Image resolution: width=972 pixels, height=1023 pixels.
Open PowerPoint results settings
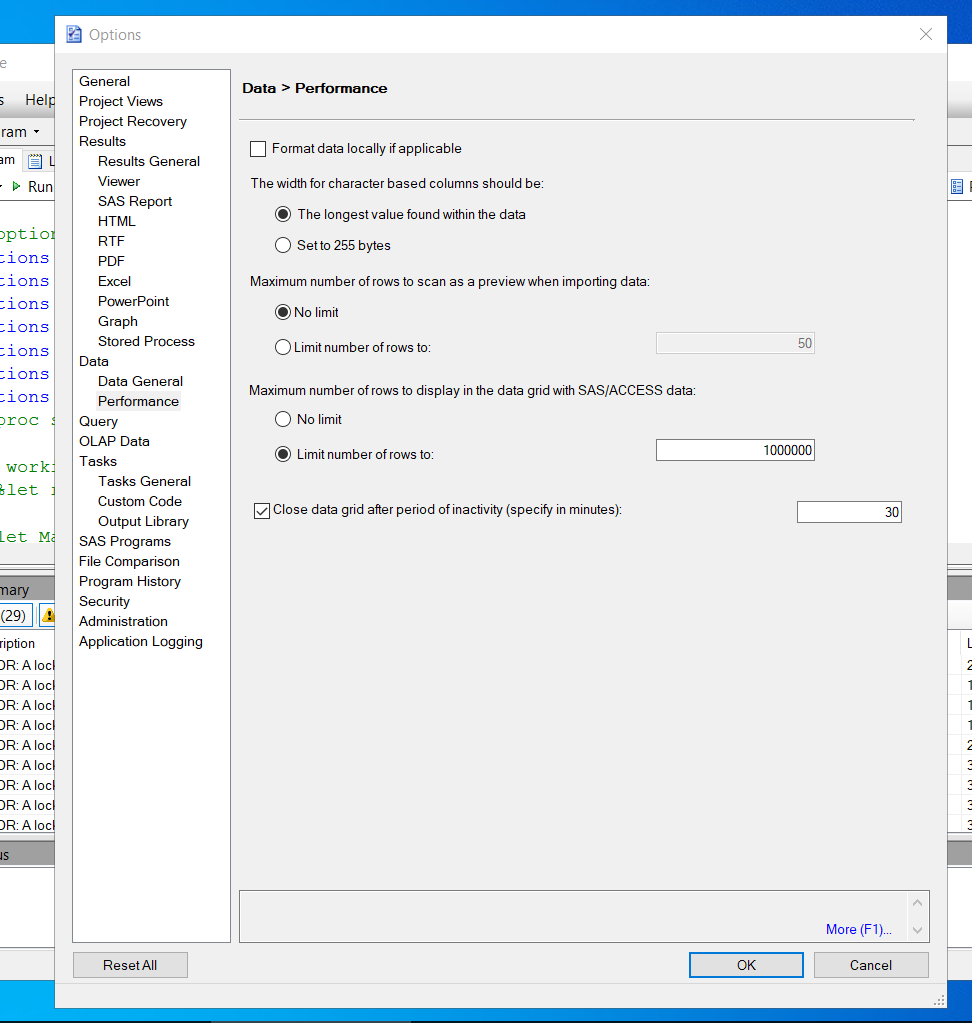pos(133,301)
